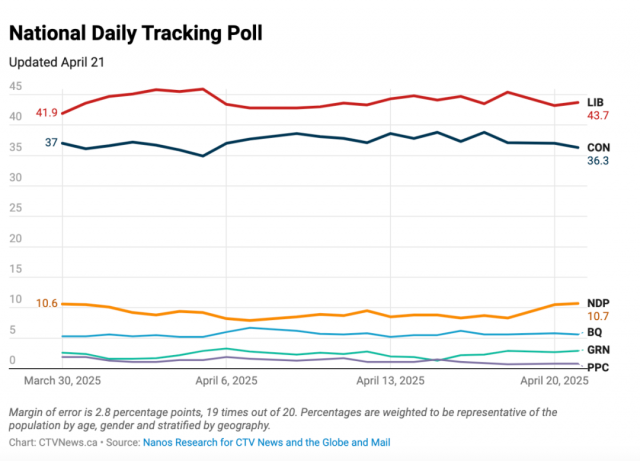Click the Updated April 21 subtitle
Viewport: 640px width, 461px height.
pyautogui.click(x=56, y=61)
